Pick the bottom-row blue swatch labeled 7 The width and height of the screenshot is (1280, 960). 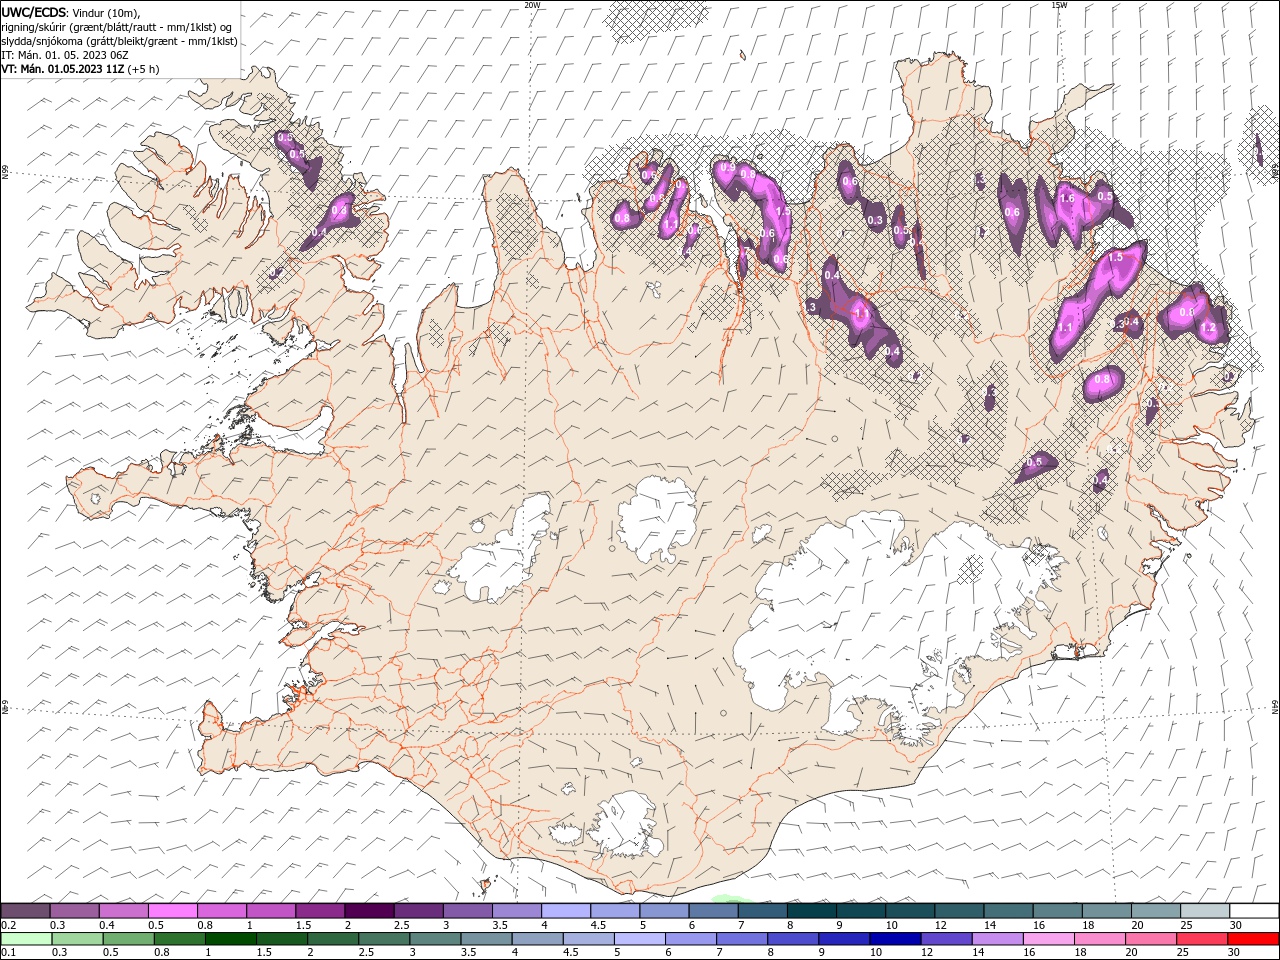click(742, 939)
